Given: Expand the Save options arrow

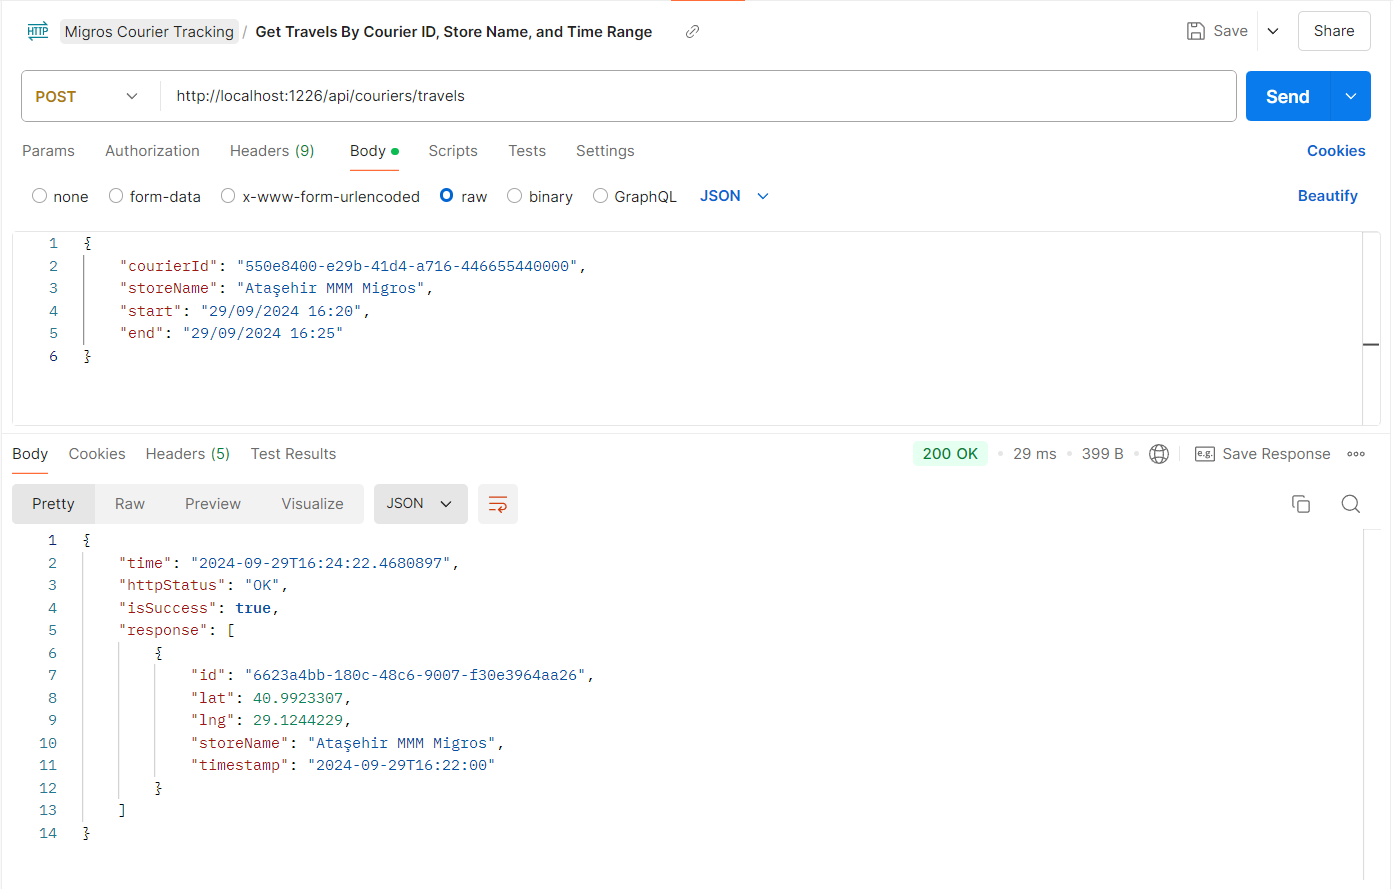Looking at the screenshot, I should 1273,31.
